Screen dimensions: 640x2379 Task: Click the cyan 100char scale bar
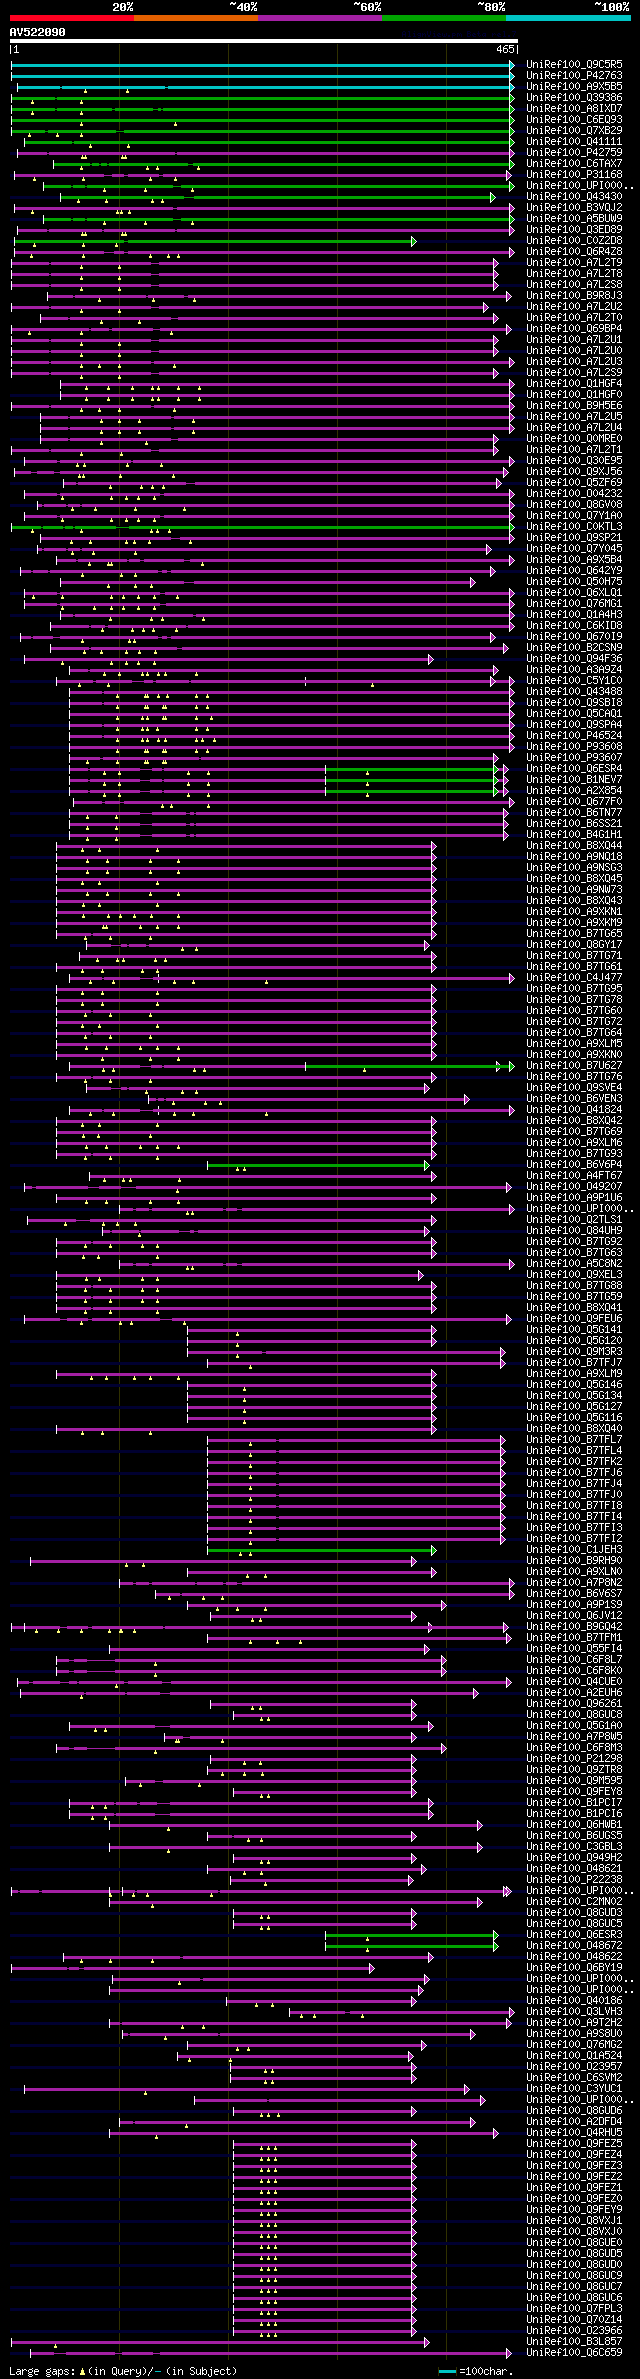coord(447,2371)
